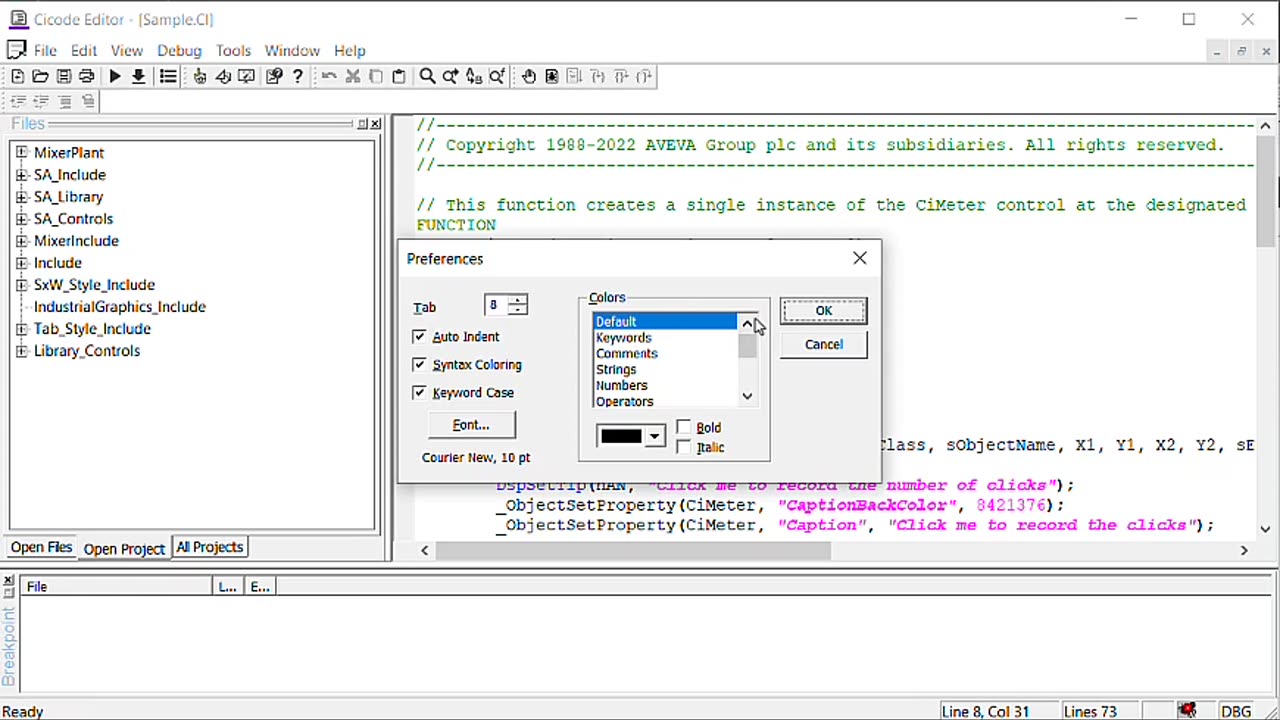The width and height of the screenshot is (1280, 720).
Task: Close the Files panel with its X icon
Action: click(x=375, y=124)
